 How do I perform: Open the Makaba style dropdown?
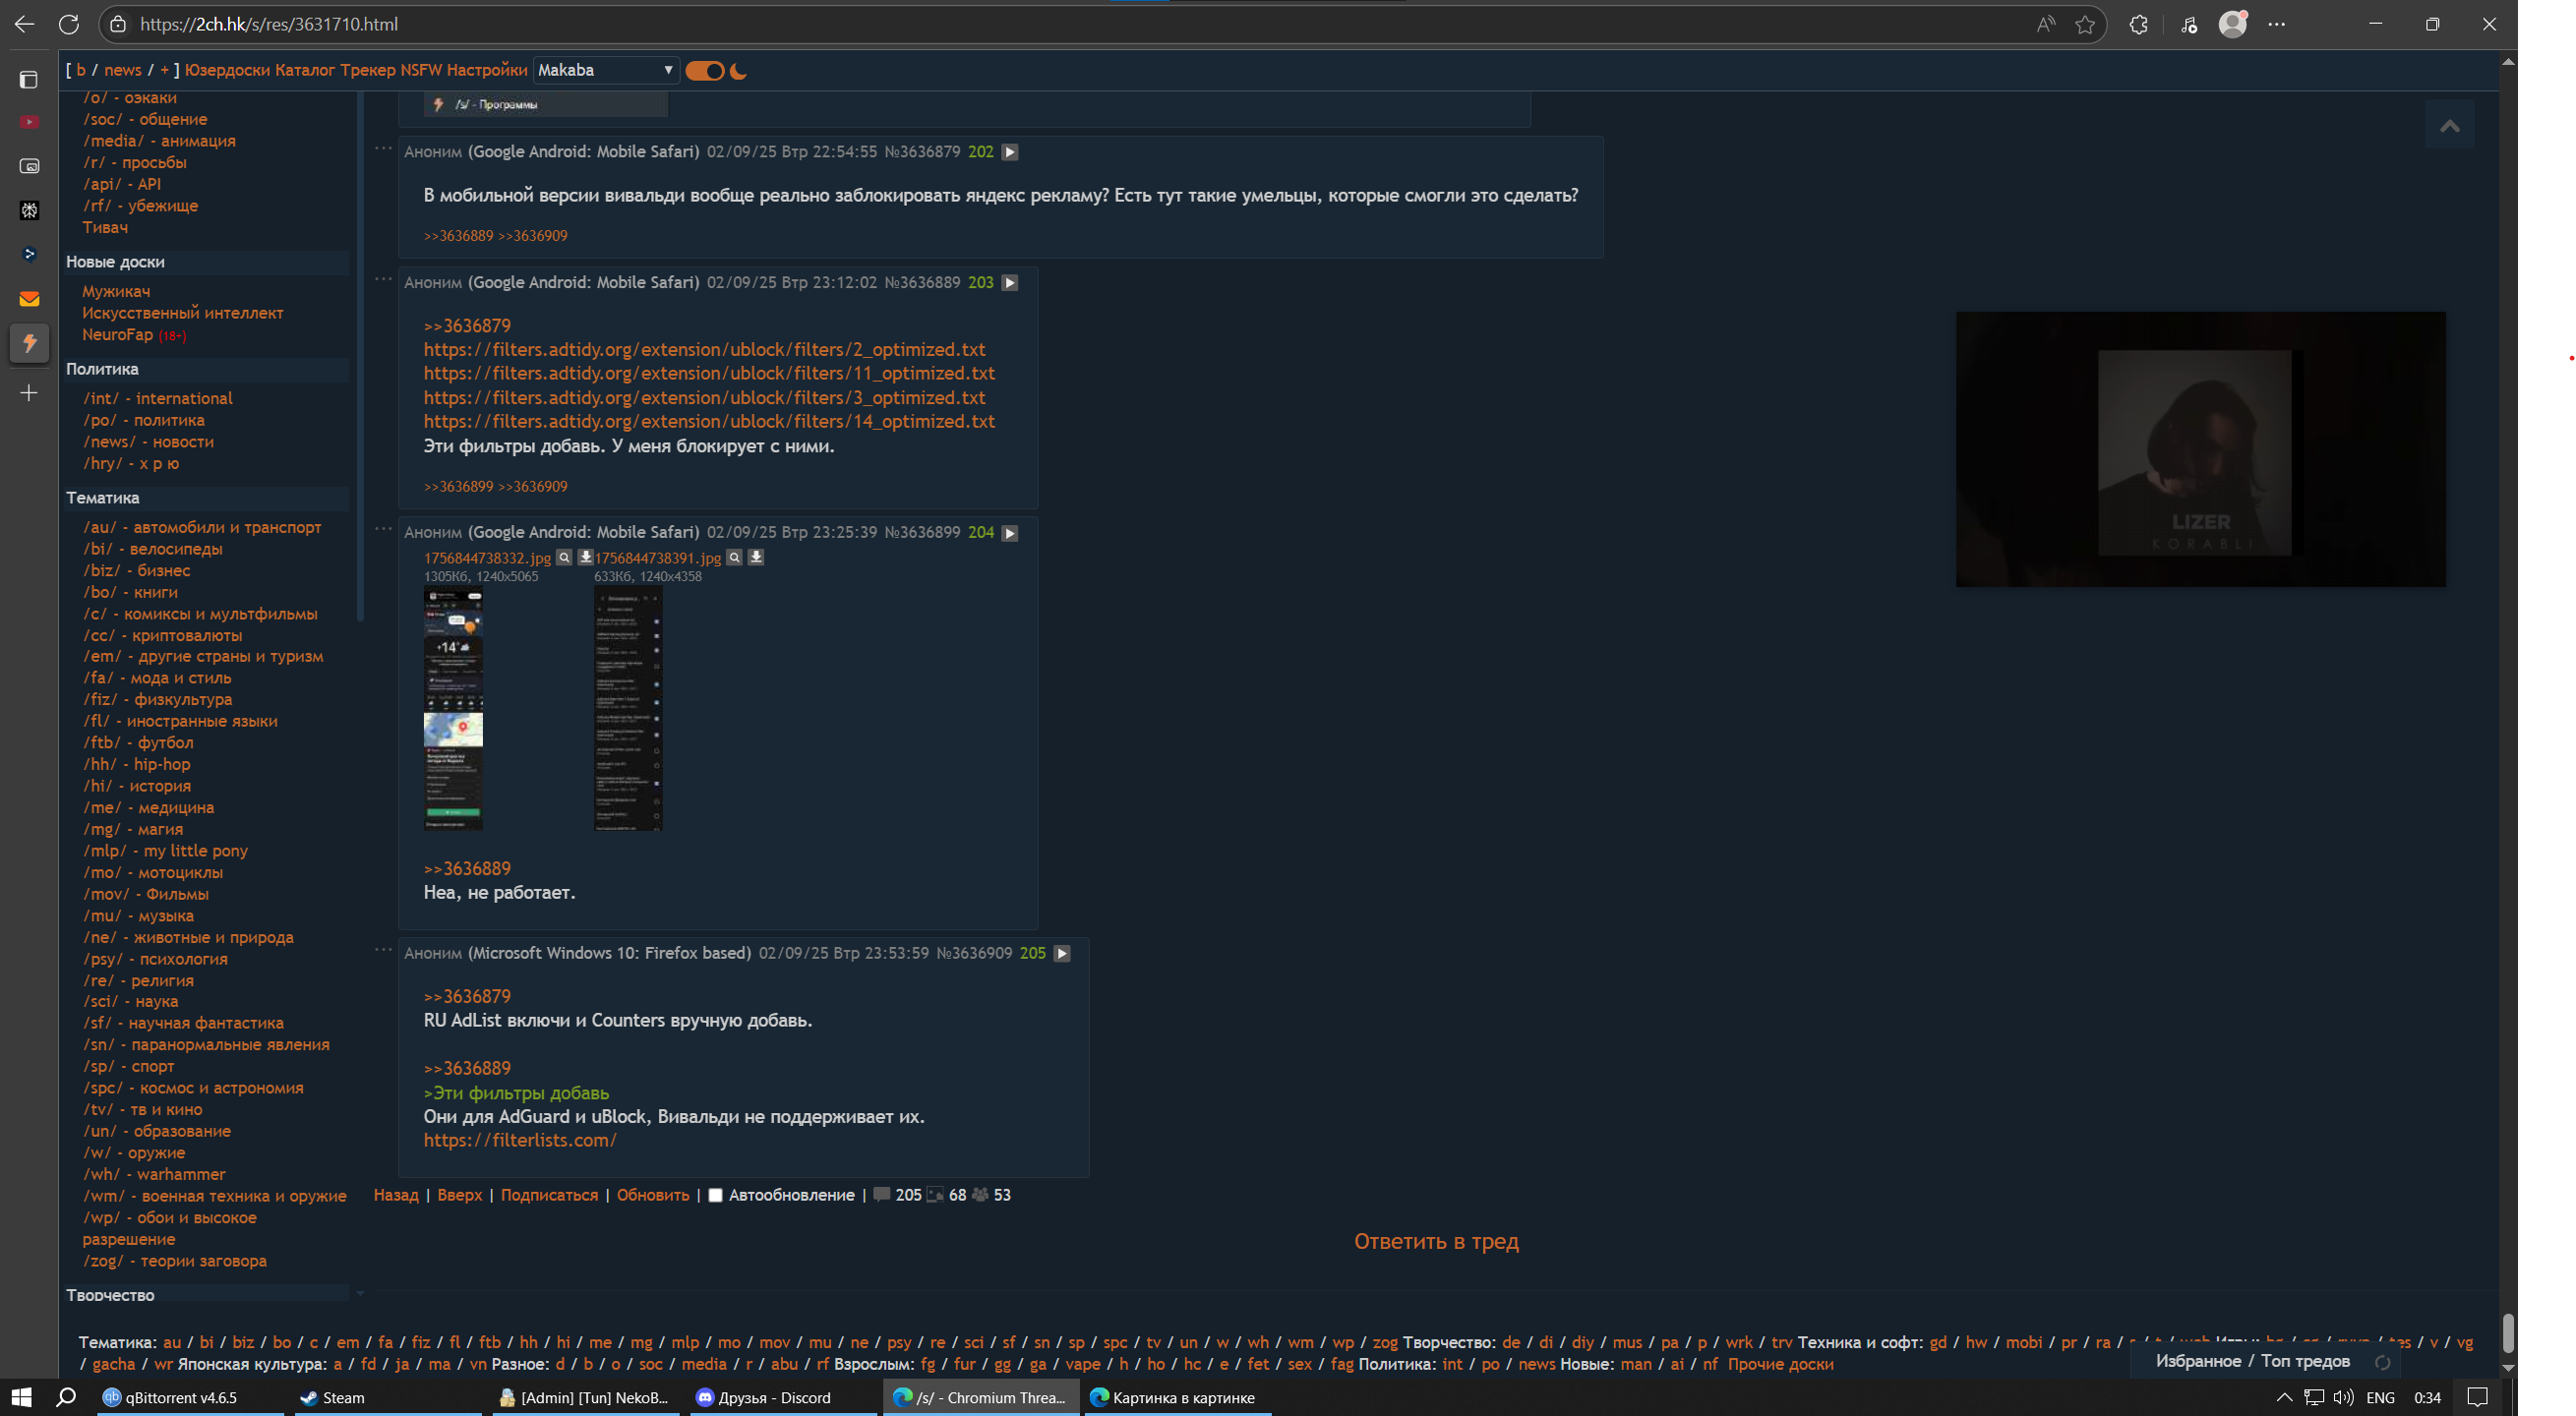[x=605, y=70]
